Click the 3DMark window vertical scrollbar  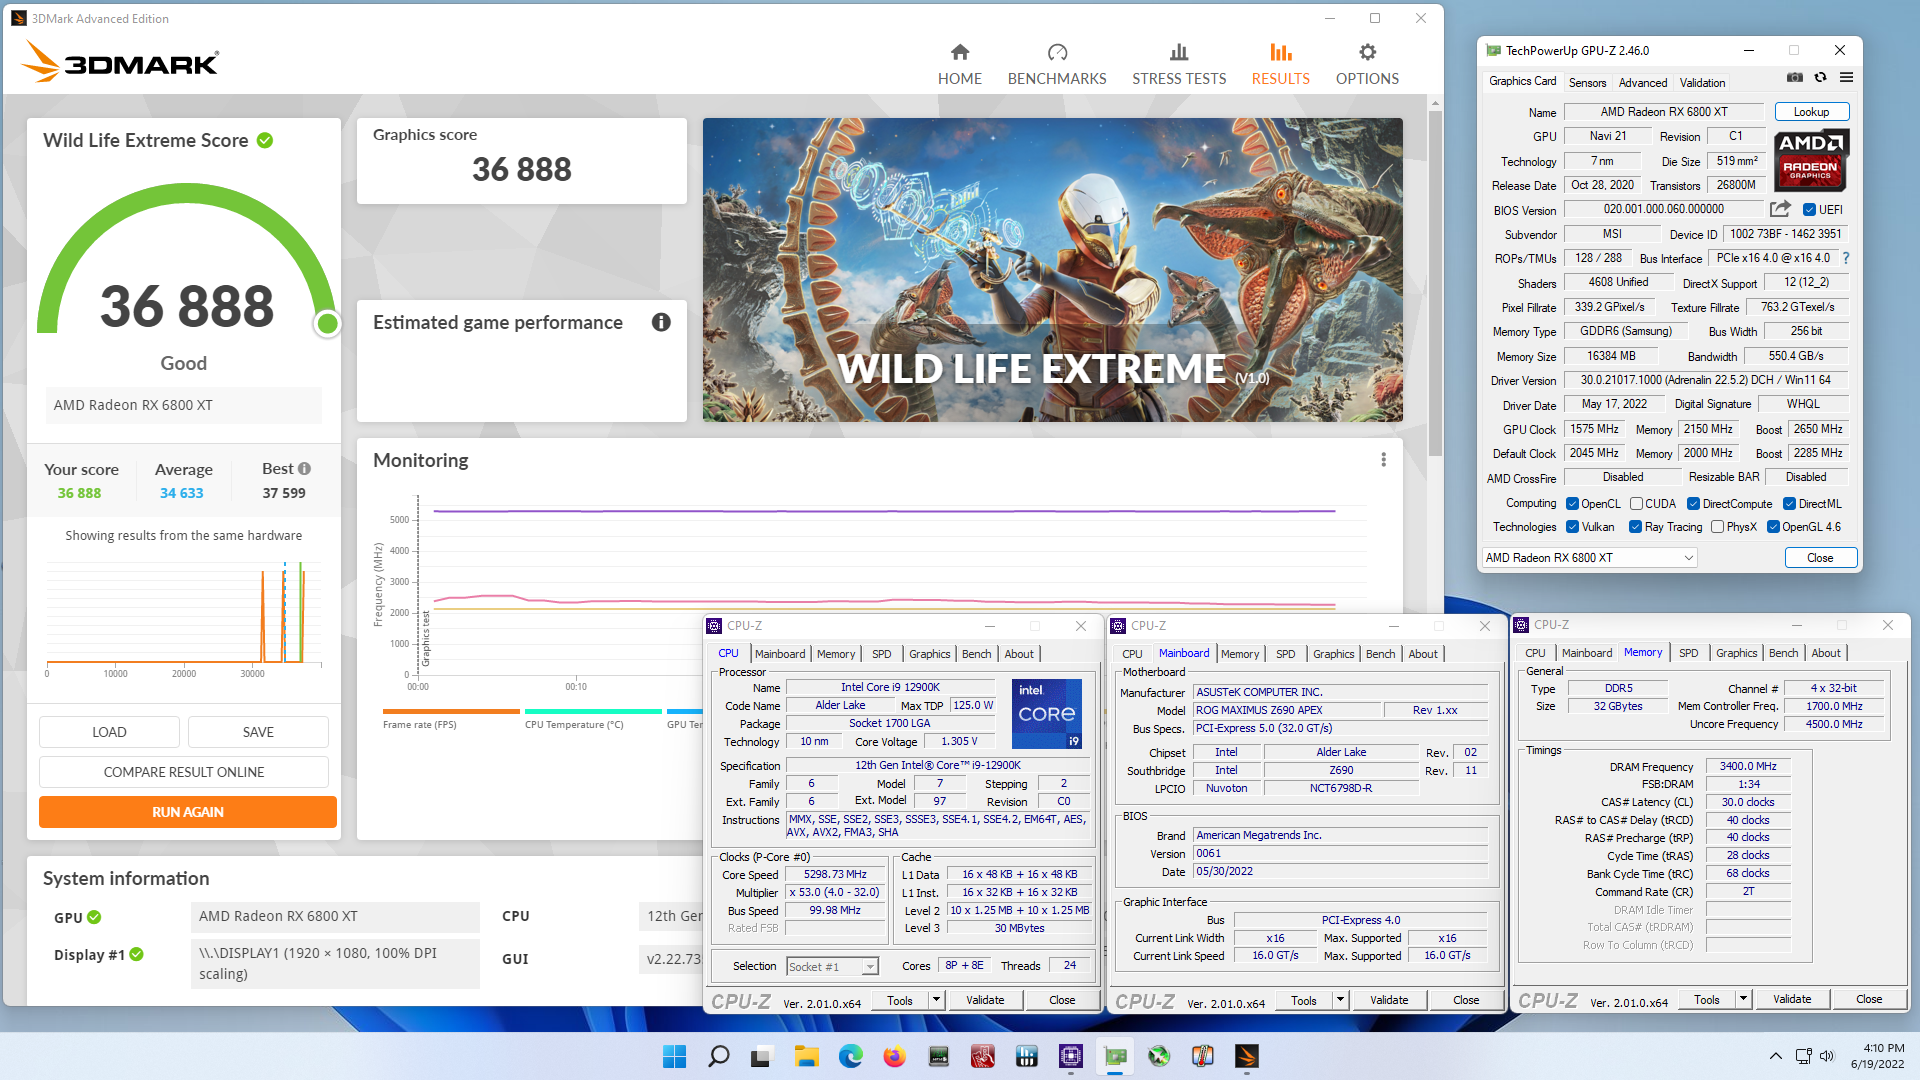(x=1436, y=283)
